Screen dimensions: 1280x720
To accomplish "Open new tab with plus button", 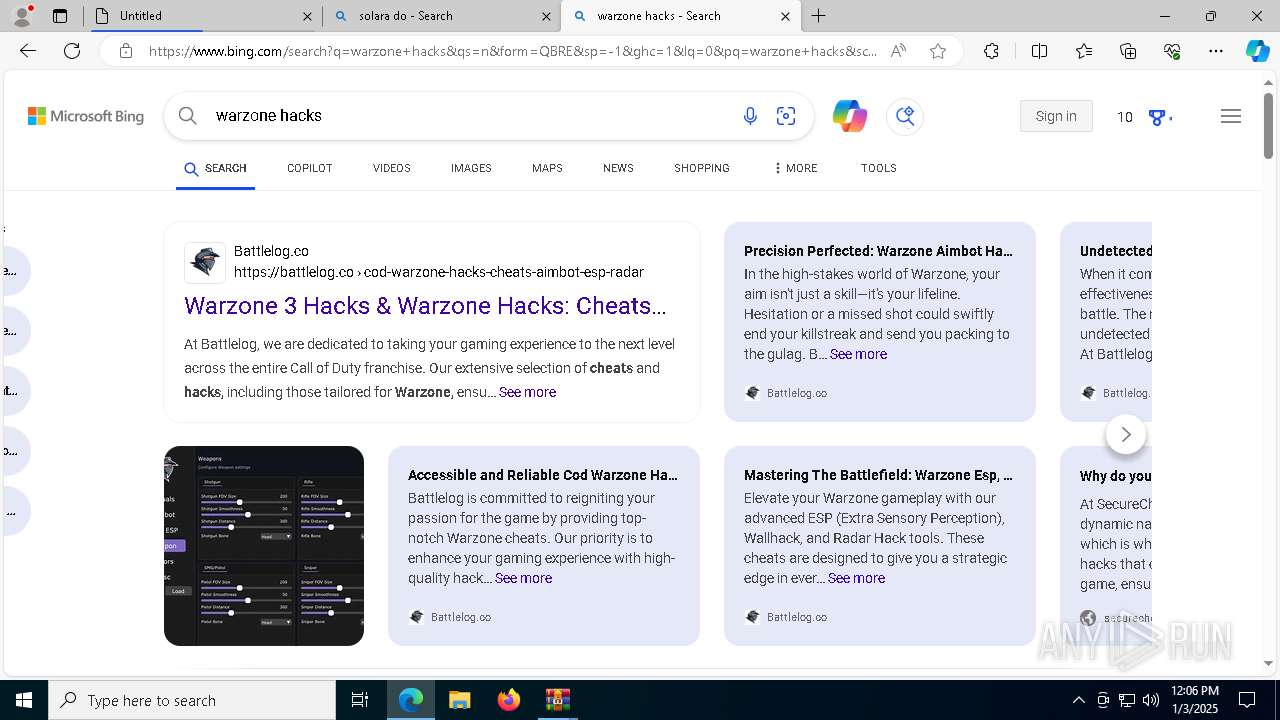I will (819, 15).
